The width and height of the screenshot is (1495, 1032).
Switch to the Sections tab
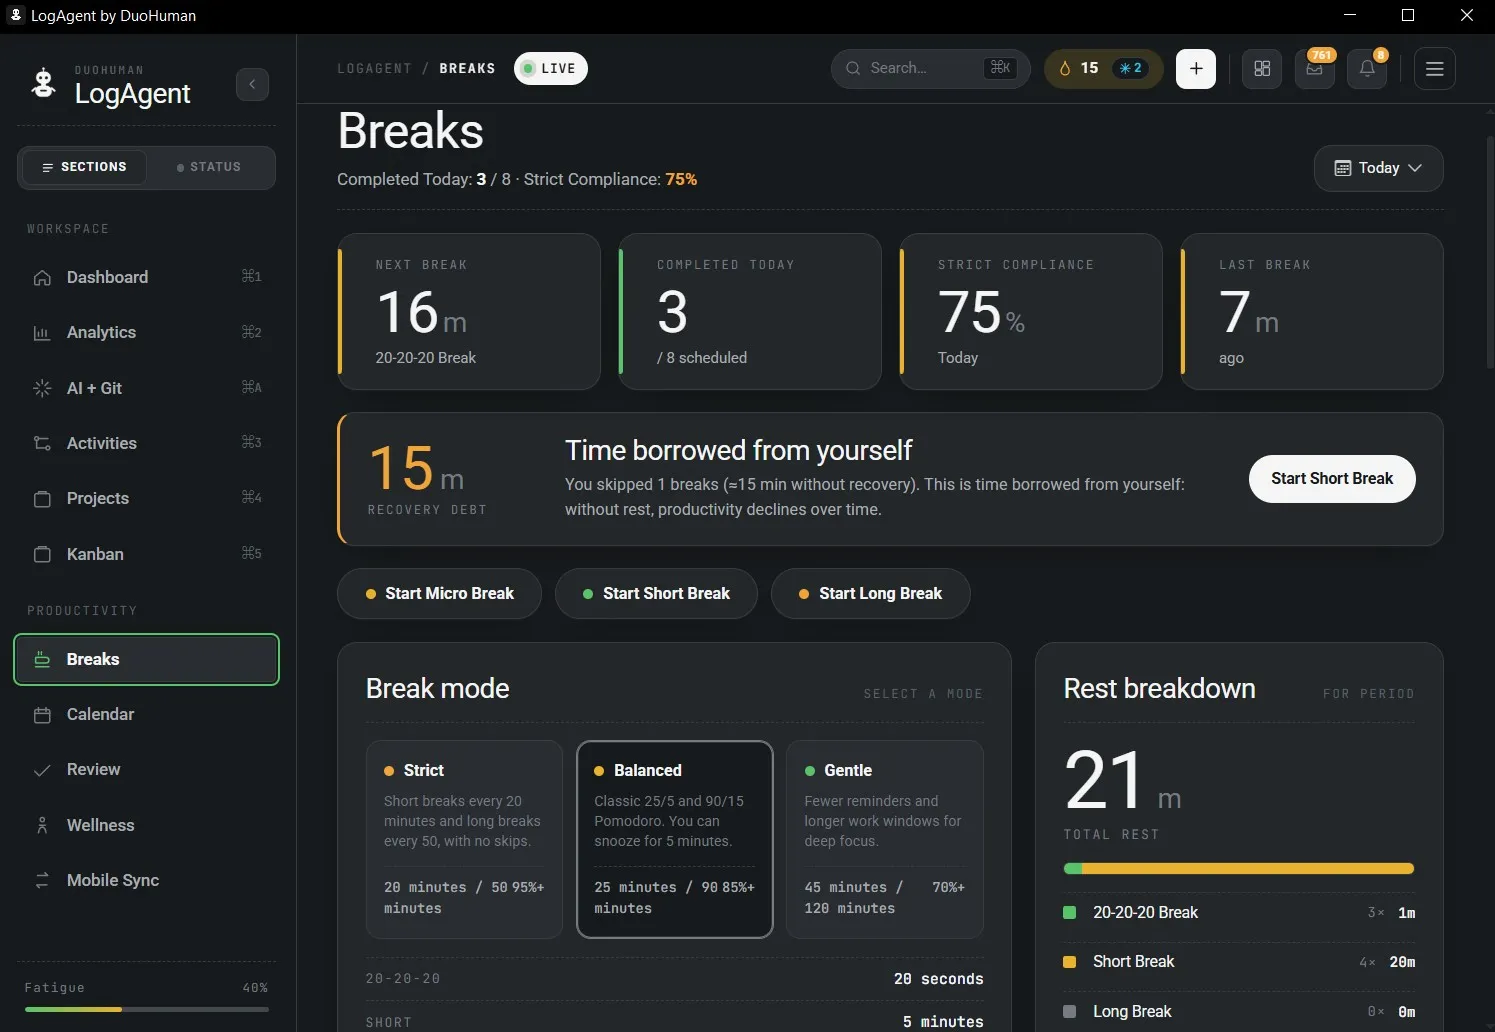pos(84,167)
